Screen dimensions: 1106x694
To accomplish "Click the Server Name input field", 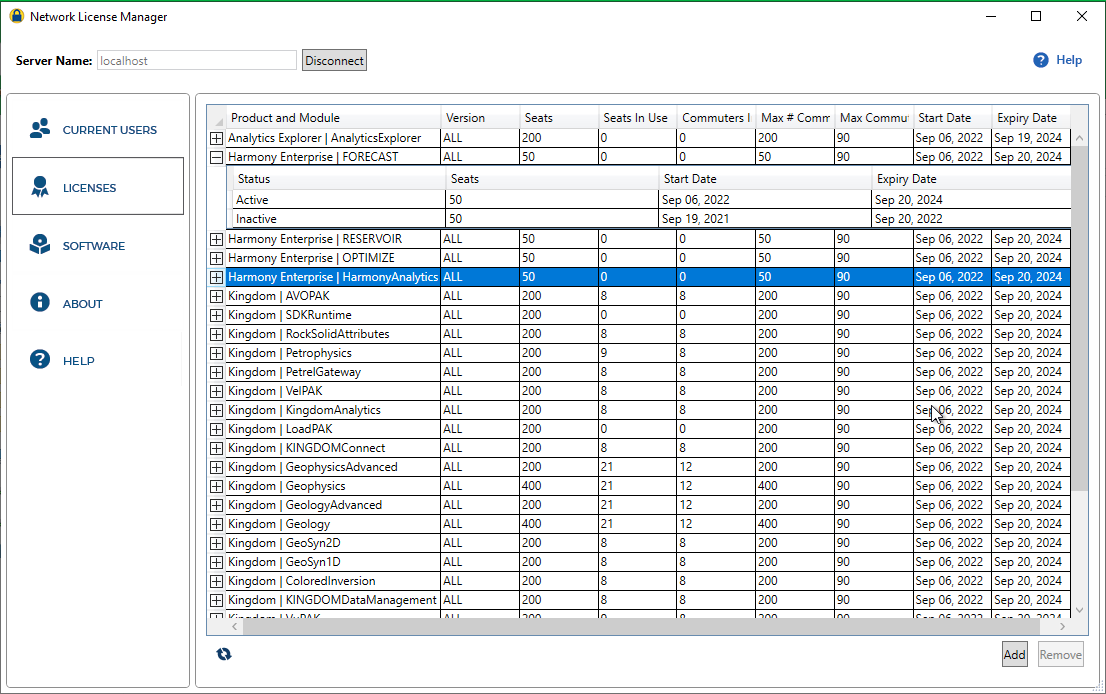I will tap(197, 61).
